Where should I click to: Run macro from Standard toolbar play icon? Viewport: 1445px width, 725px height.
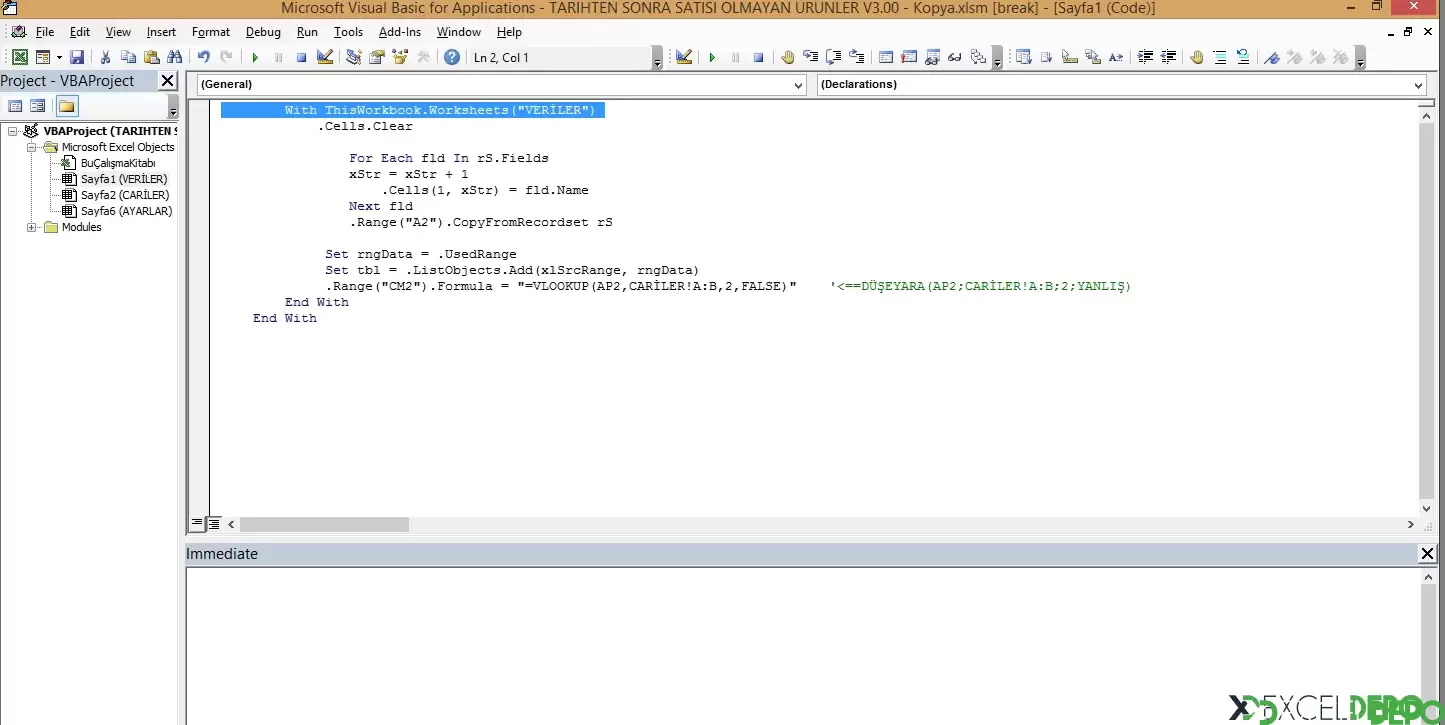tap(255, 58)
